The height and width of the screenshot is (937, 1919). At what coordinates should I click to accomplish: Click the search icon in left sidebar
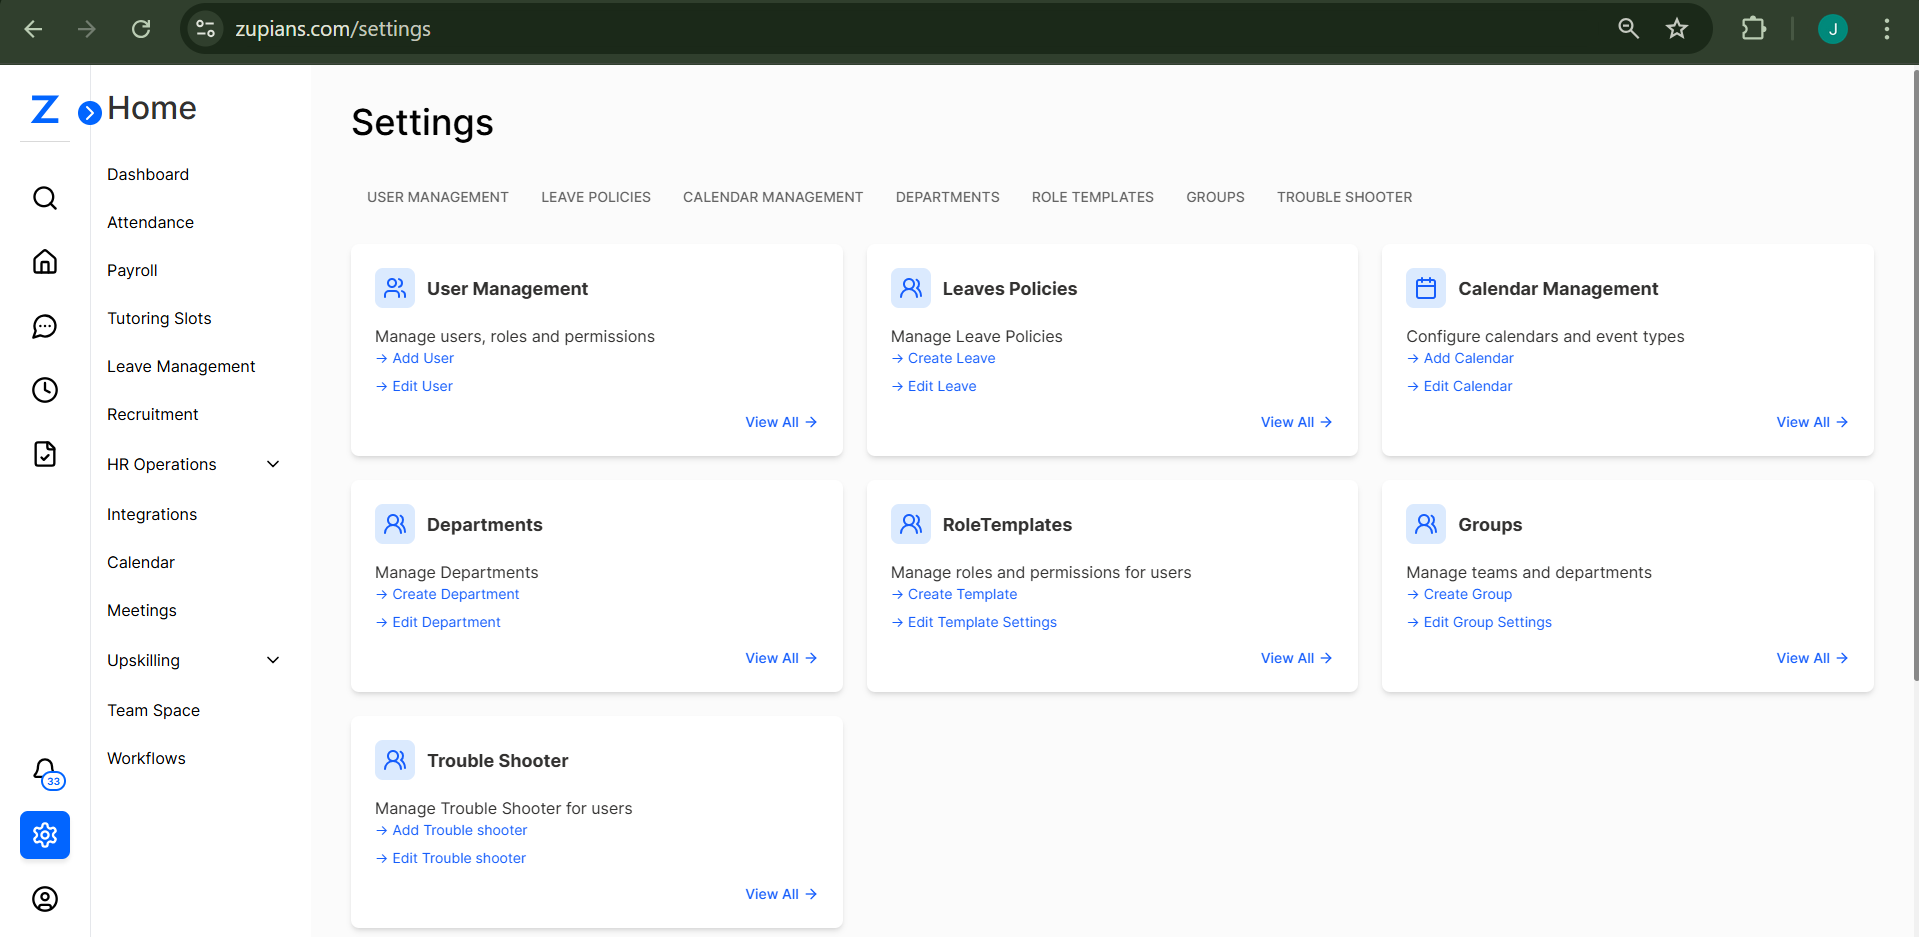pos(45,198)
